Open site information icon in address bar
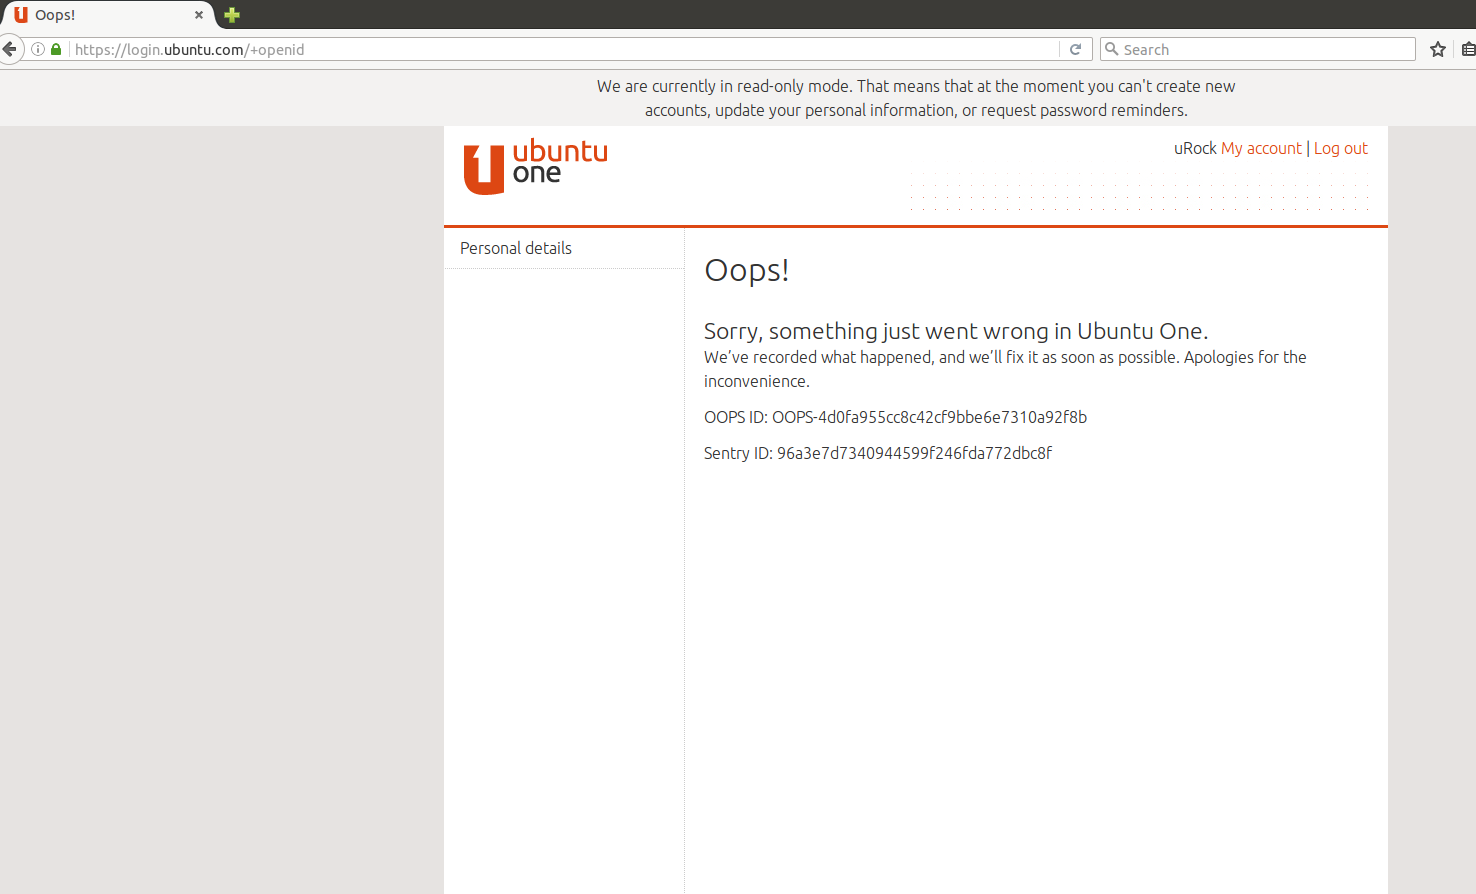The image size is (1476, 894). tap(38, 49)
